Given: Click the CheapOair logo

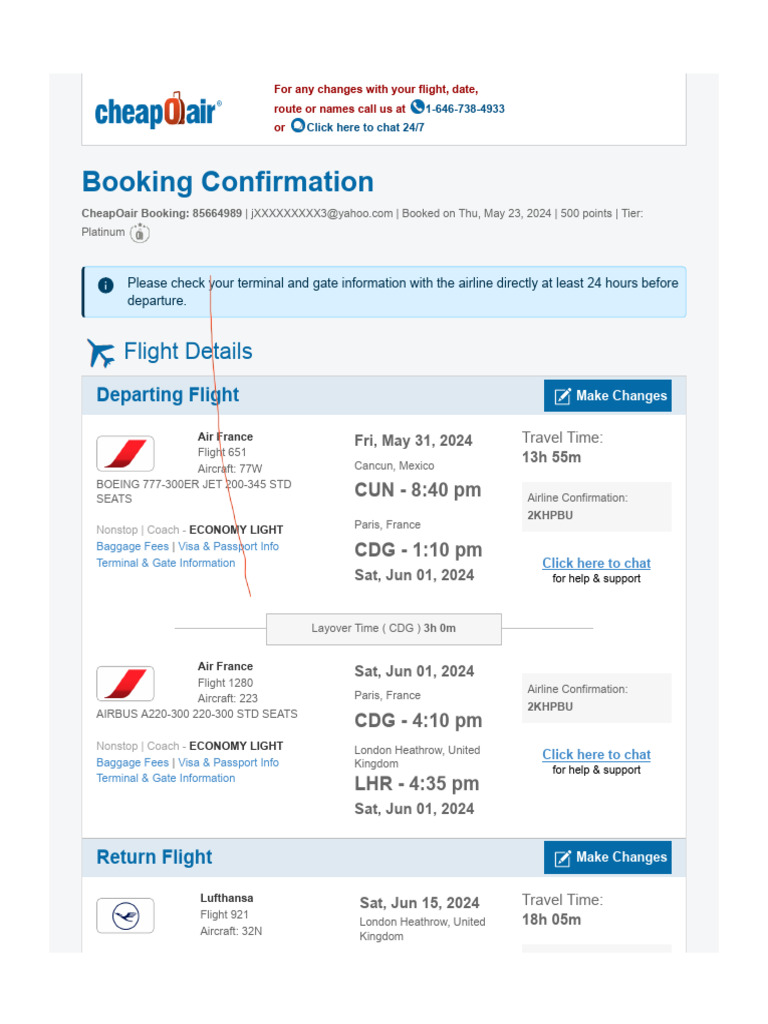Looking at the screenshot, I should coord(159,110).
